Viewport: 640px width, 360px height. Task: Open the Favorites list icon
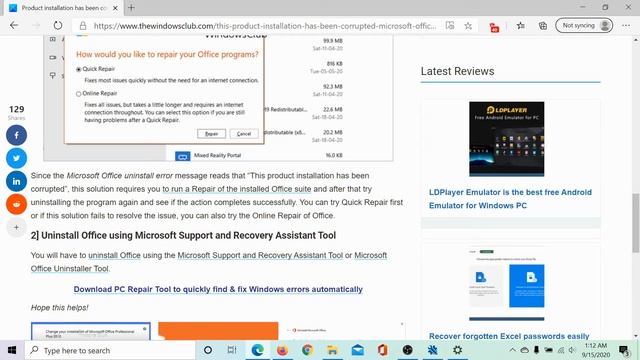[x=520, y=26]
